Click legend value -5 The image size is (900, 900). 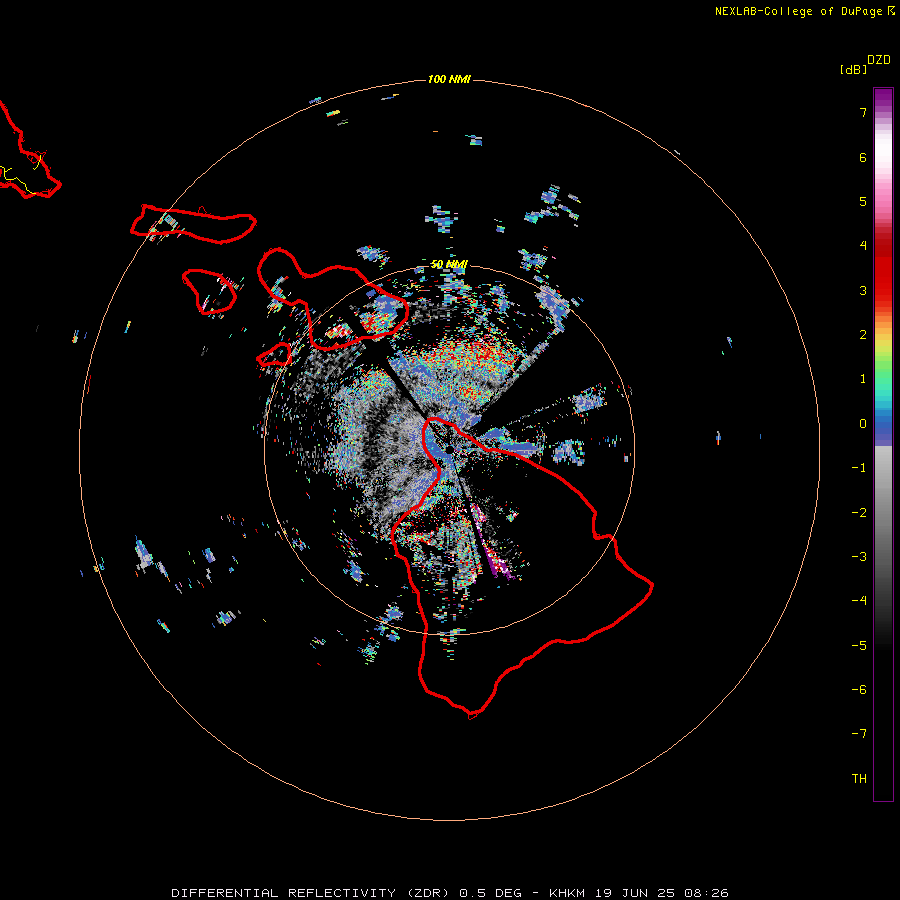pyautogui.click(x=859, y=646)
